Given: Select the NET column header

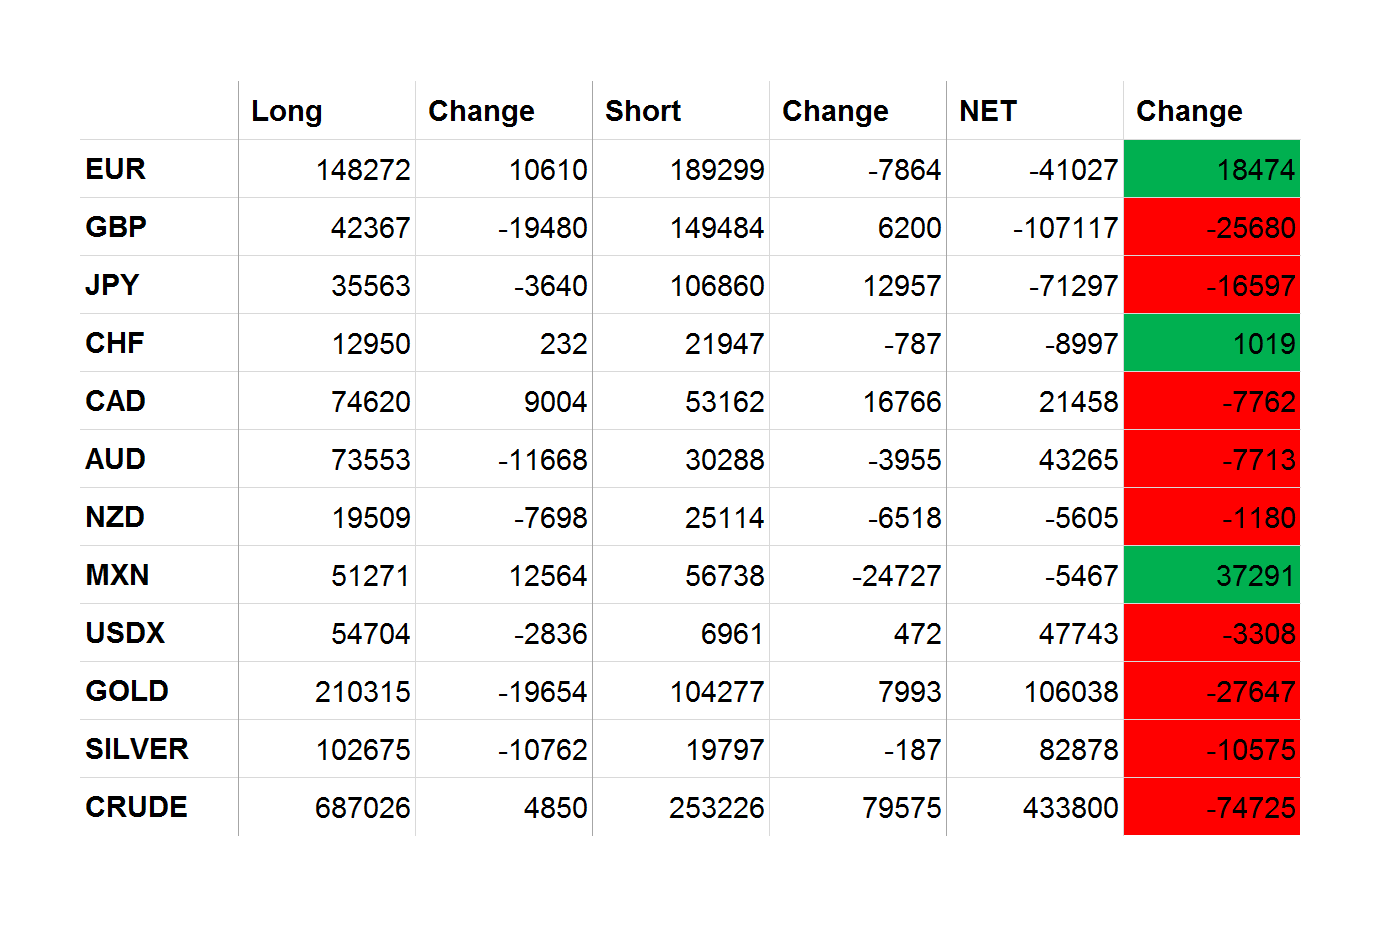Looking at the screenshot, I should click(987, 111).
